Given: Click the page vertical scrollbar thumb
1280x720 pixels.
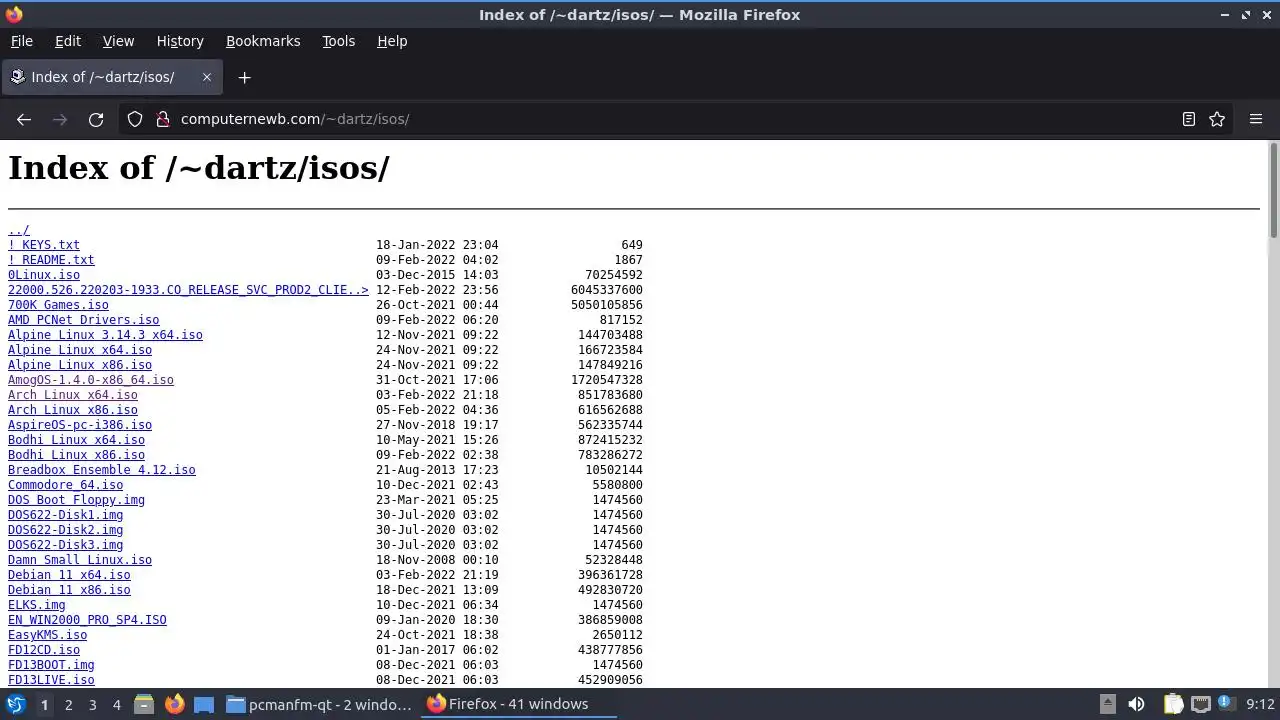Looking at the screenshot, I should click(x=1274, y=190).
